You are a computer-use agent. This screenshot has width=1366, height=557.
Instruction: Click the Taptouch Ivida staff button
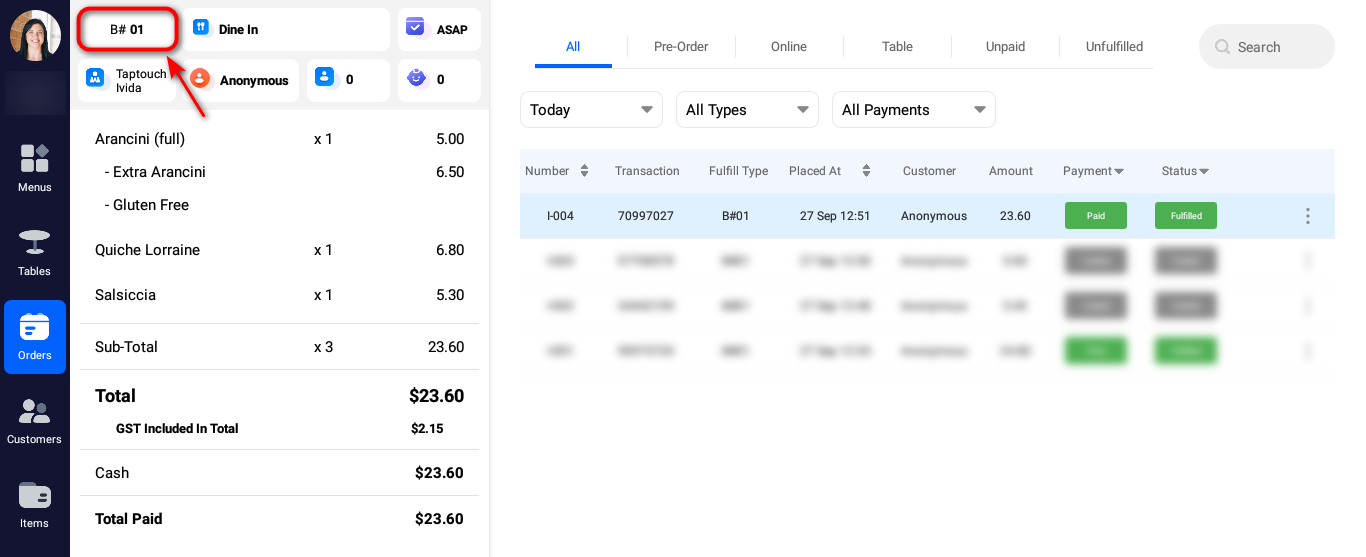point(127,80)
